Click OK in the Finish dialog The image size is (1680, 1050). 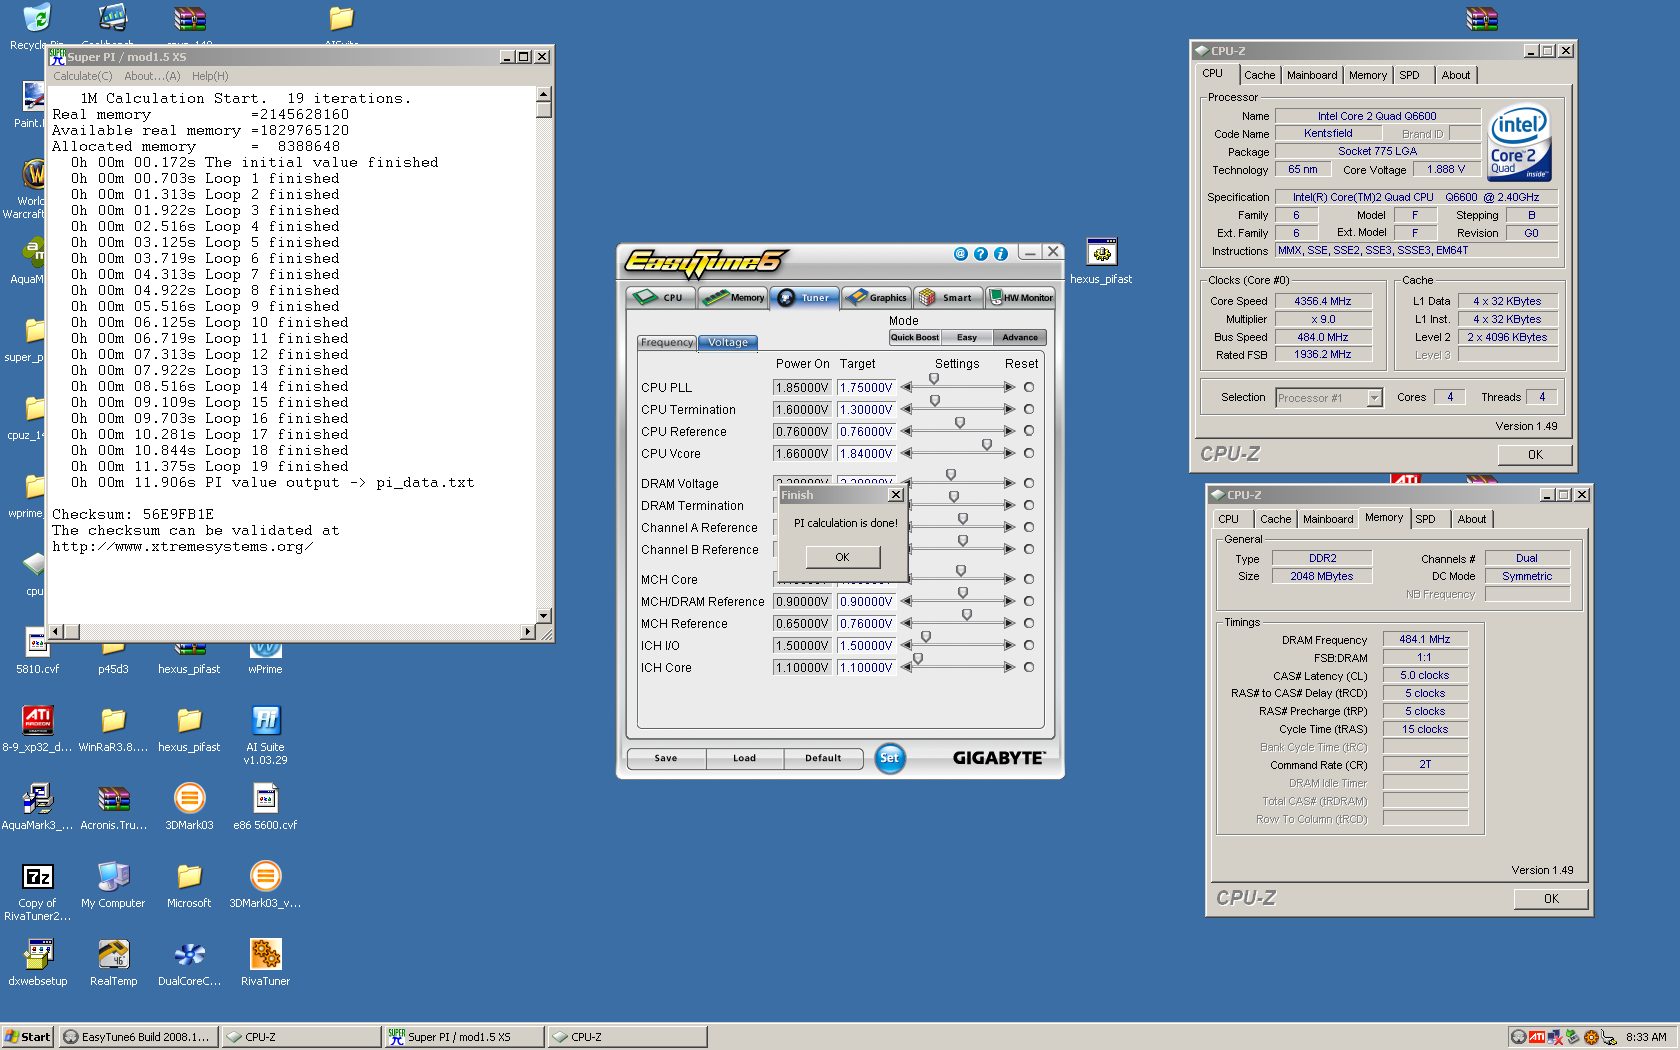(842, 557)
